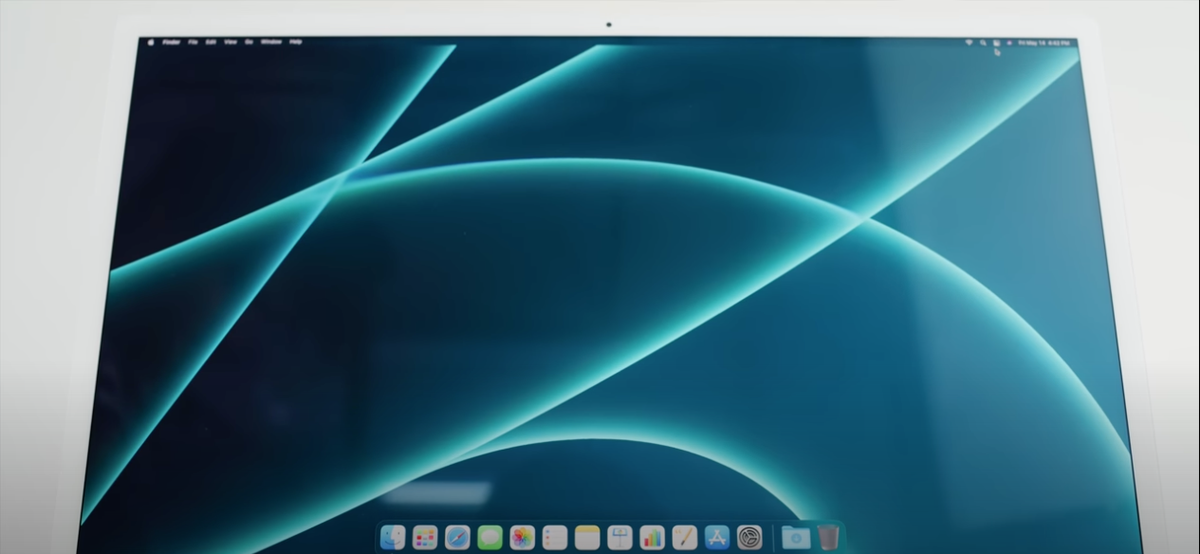Launch Reminders from the Dock
Screen dimensions: 1200x554
point(555,537)
